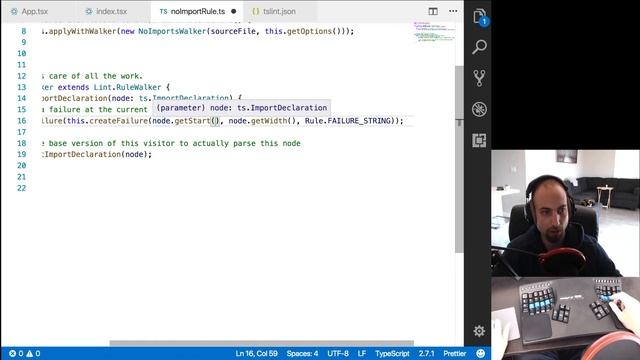Viewport: 640px width, 360px height.
Task: Click 'sourceFile' on line 8
Action: click(x=233, y=31)
